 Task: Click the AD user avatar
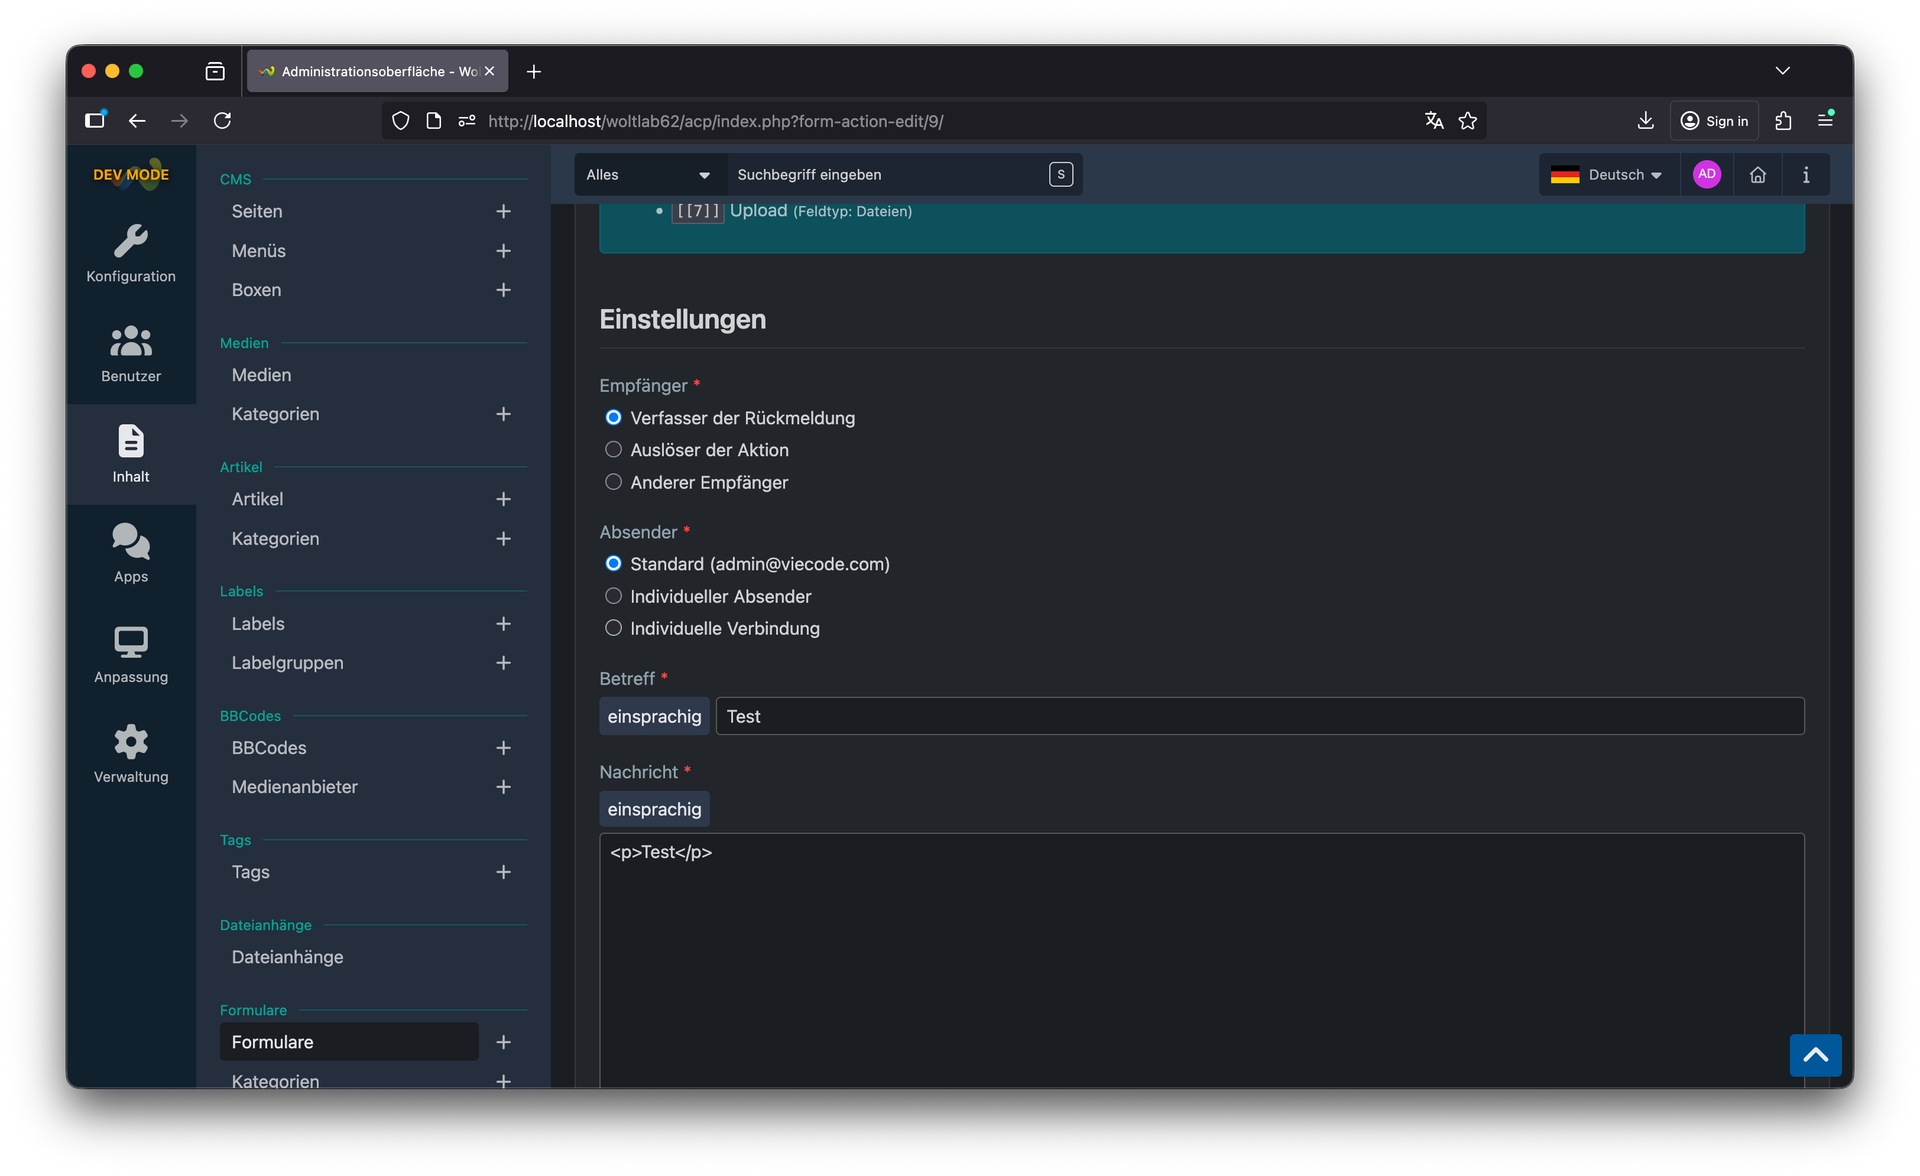click(x=1706, y=174)
